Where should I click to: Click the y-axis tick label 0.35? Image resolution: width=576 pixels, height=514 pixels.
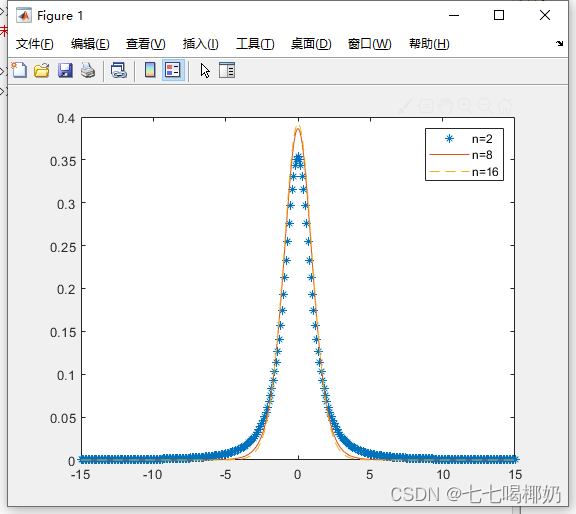pos(63,161)
